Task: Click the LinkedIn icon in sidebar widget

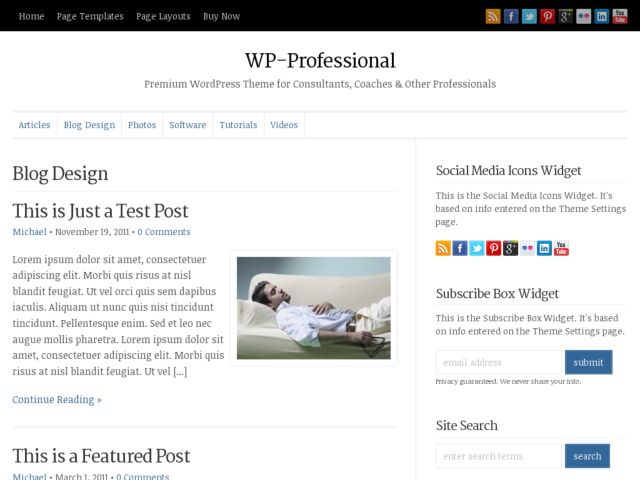Action: [544, 248]
